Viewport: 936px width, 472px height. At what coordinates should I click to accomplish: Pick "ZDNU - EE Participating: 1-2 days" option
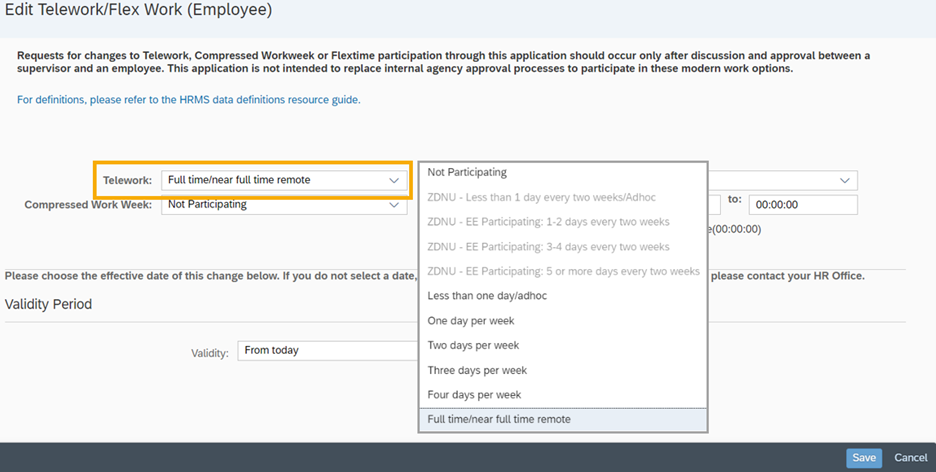point(548,222)
